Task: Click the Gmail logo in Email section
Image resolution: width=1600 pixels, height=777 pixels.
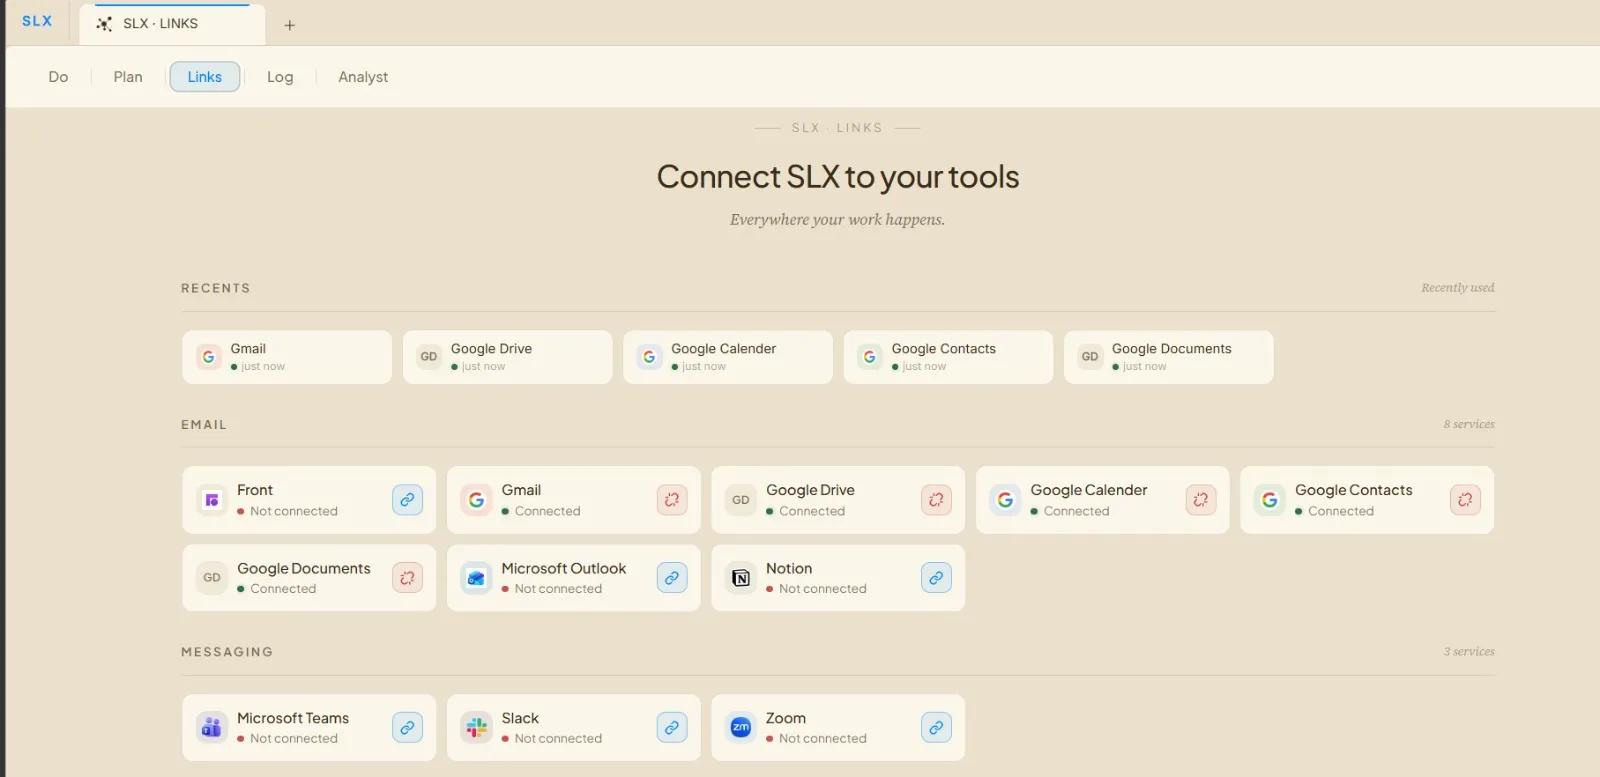Action: [x=476, y=499]
